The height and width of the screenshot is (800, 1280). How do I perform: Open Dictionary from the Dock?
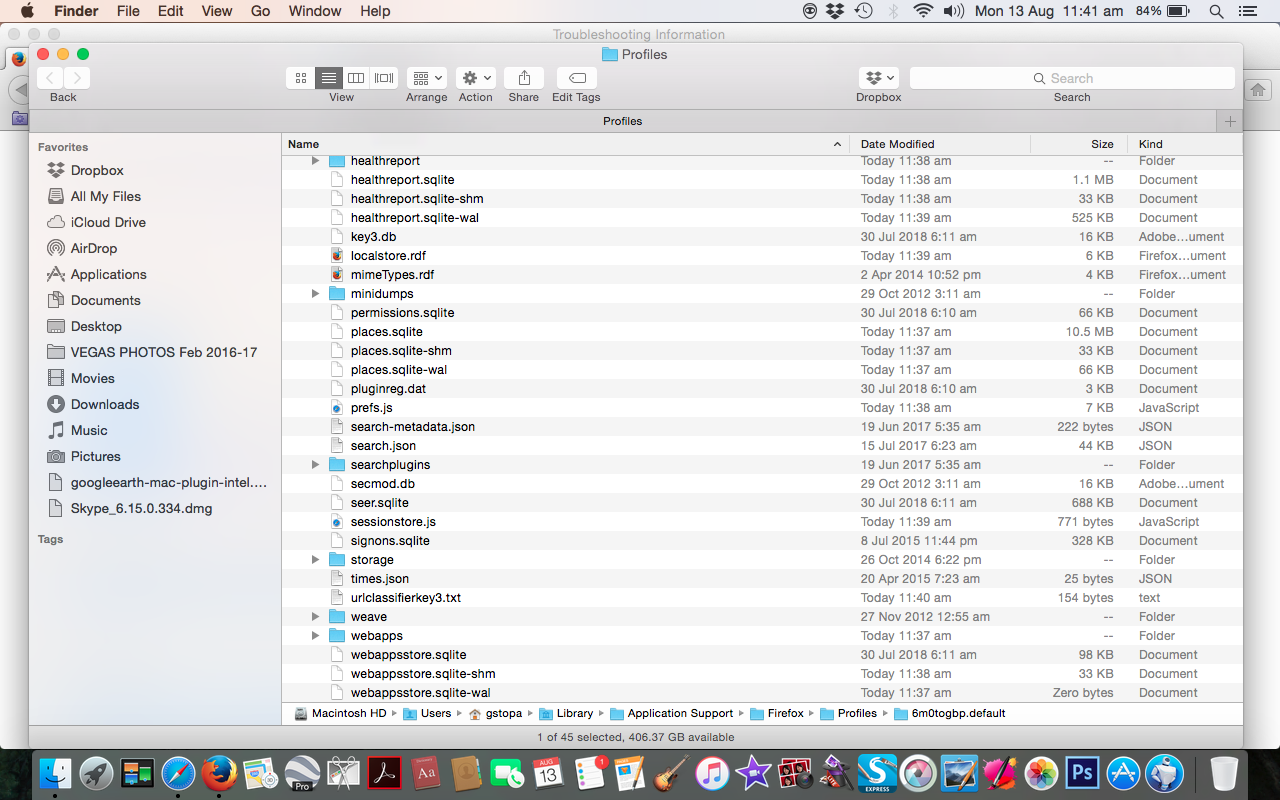[425, 773]
